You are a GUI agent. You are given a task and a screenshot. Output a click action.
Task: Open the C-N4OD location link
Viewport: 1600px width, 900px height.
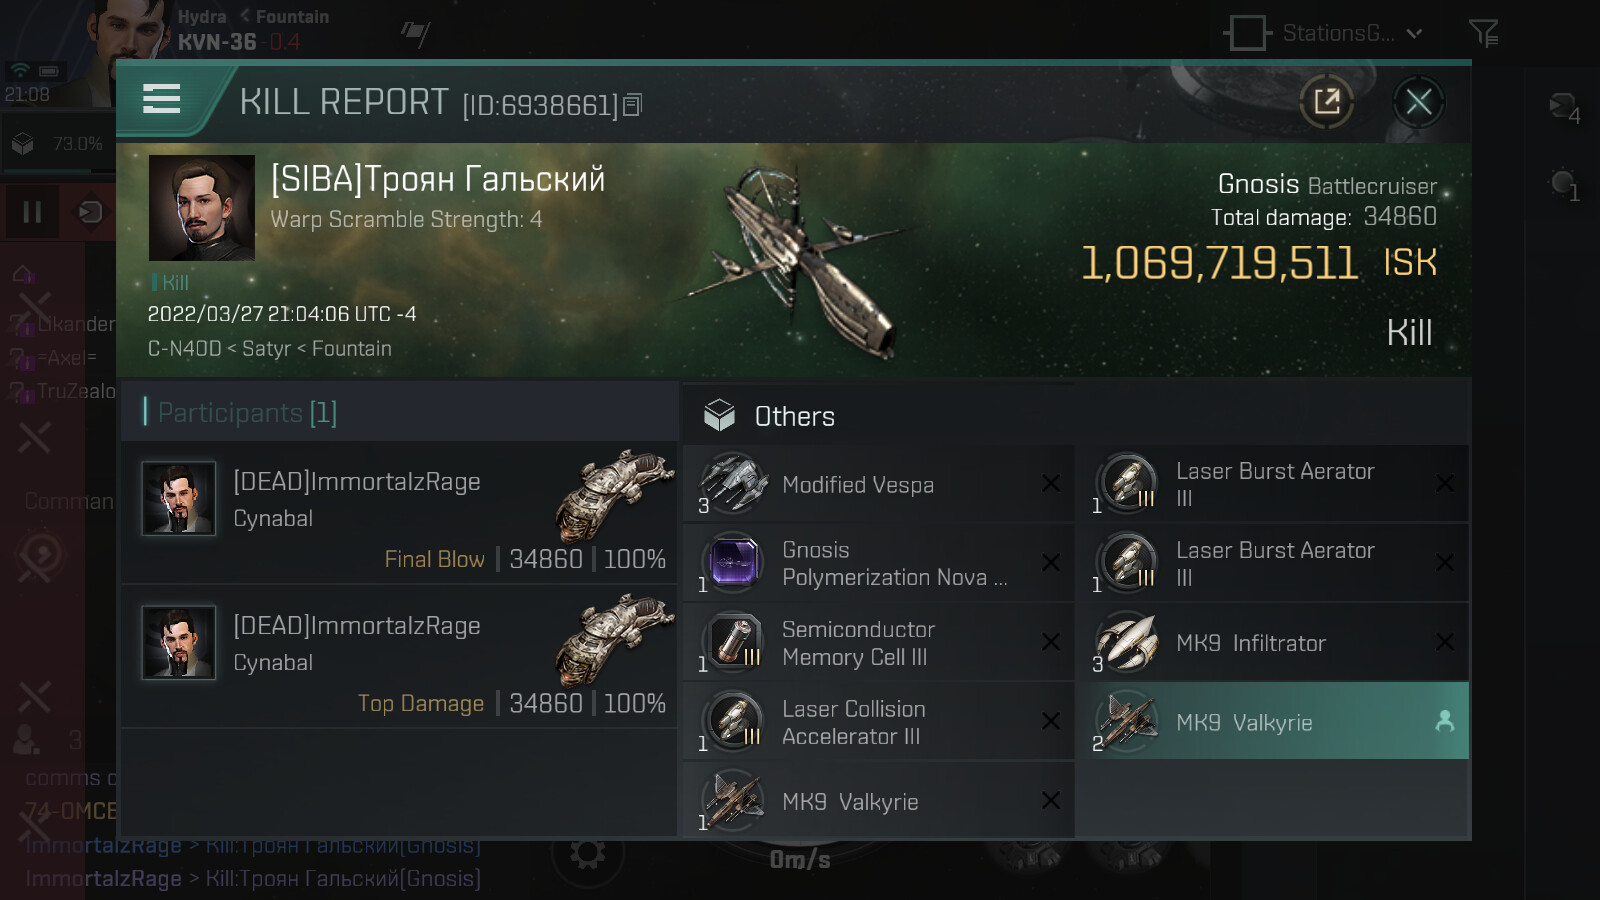[x=184, y=349]
